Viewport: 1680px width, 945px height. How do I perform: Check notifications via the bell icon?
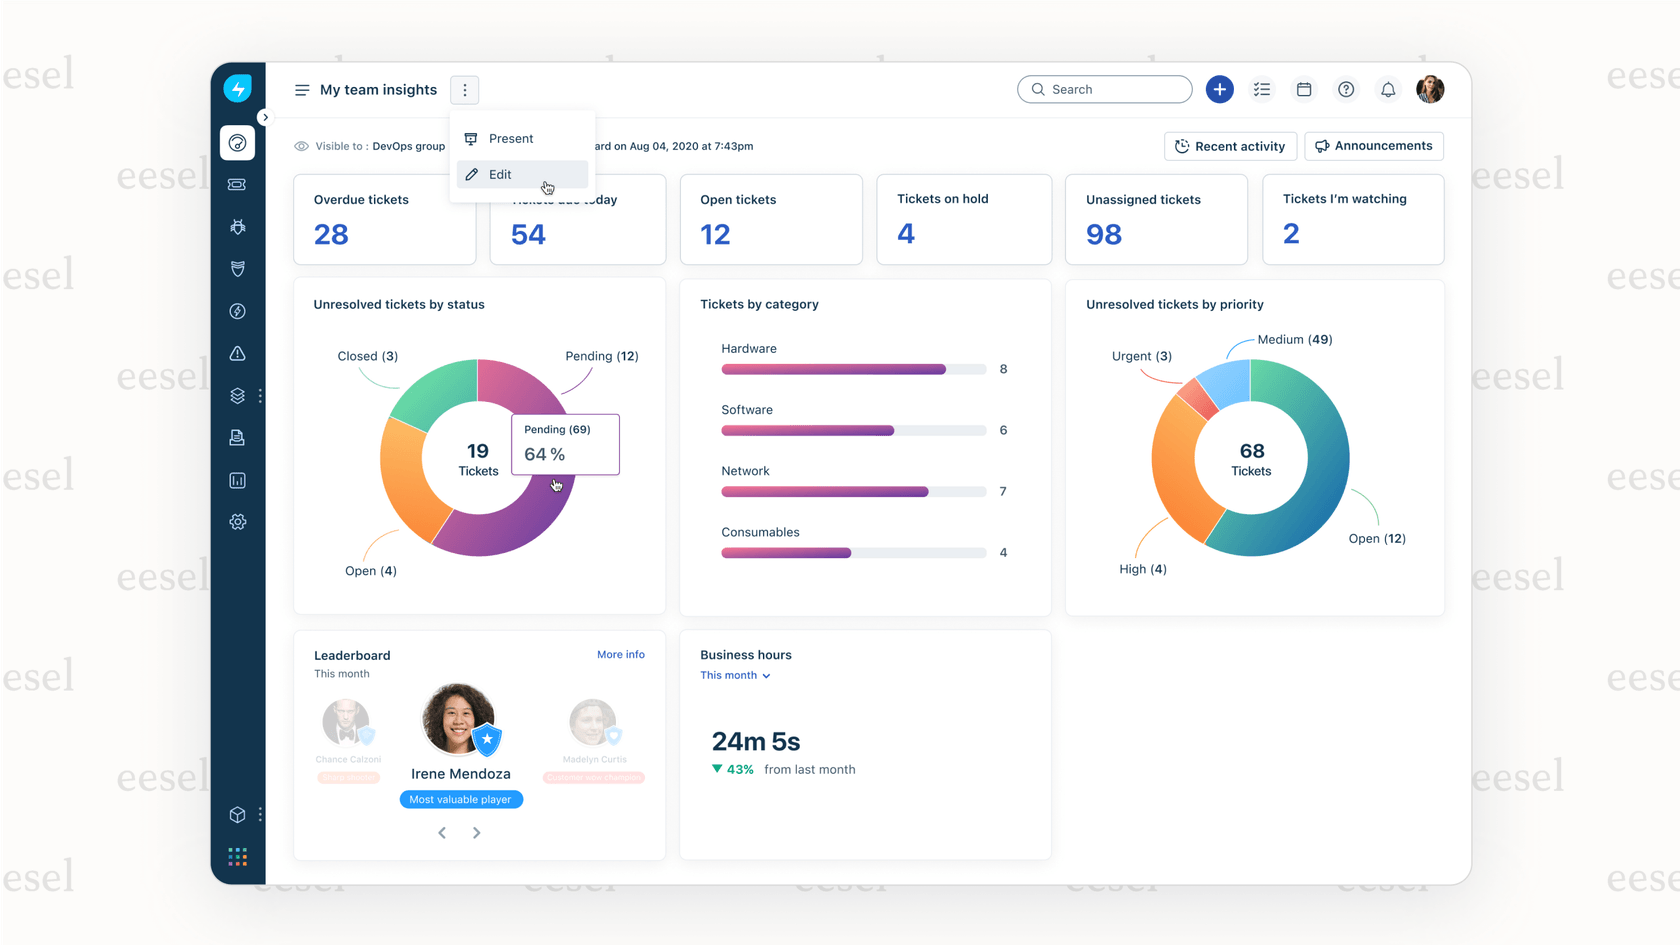(x=1388, y=89)
